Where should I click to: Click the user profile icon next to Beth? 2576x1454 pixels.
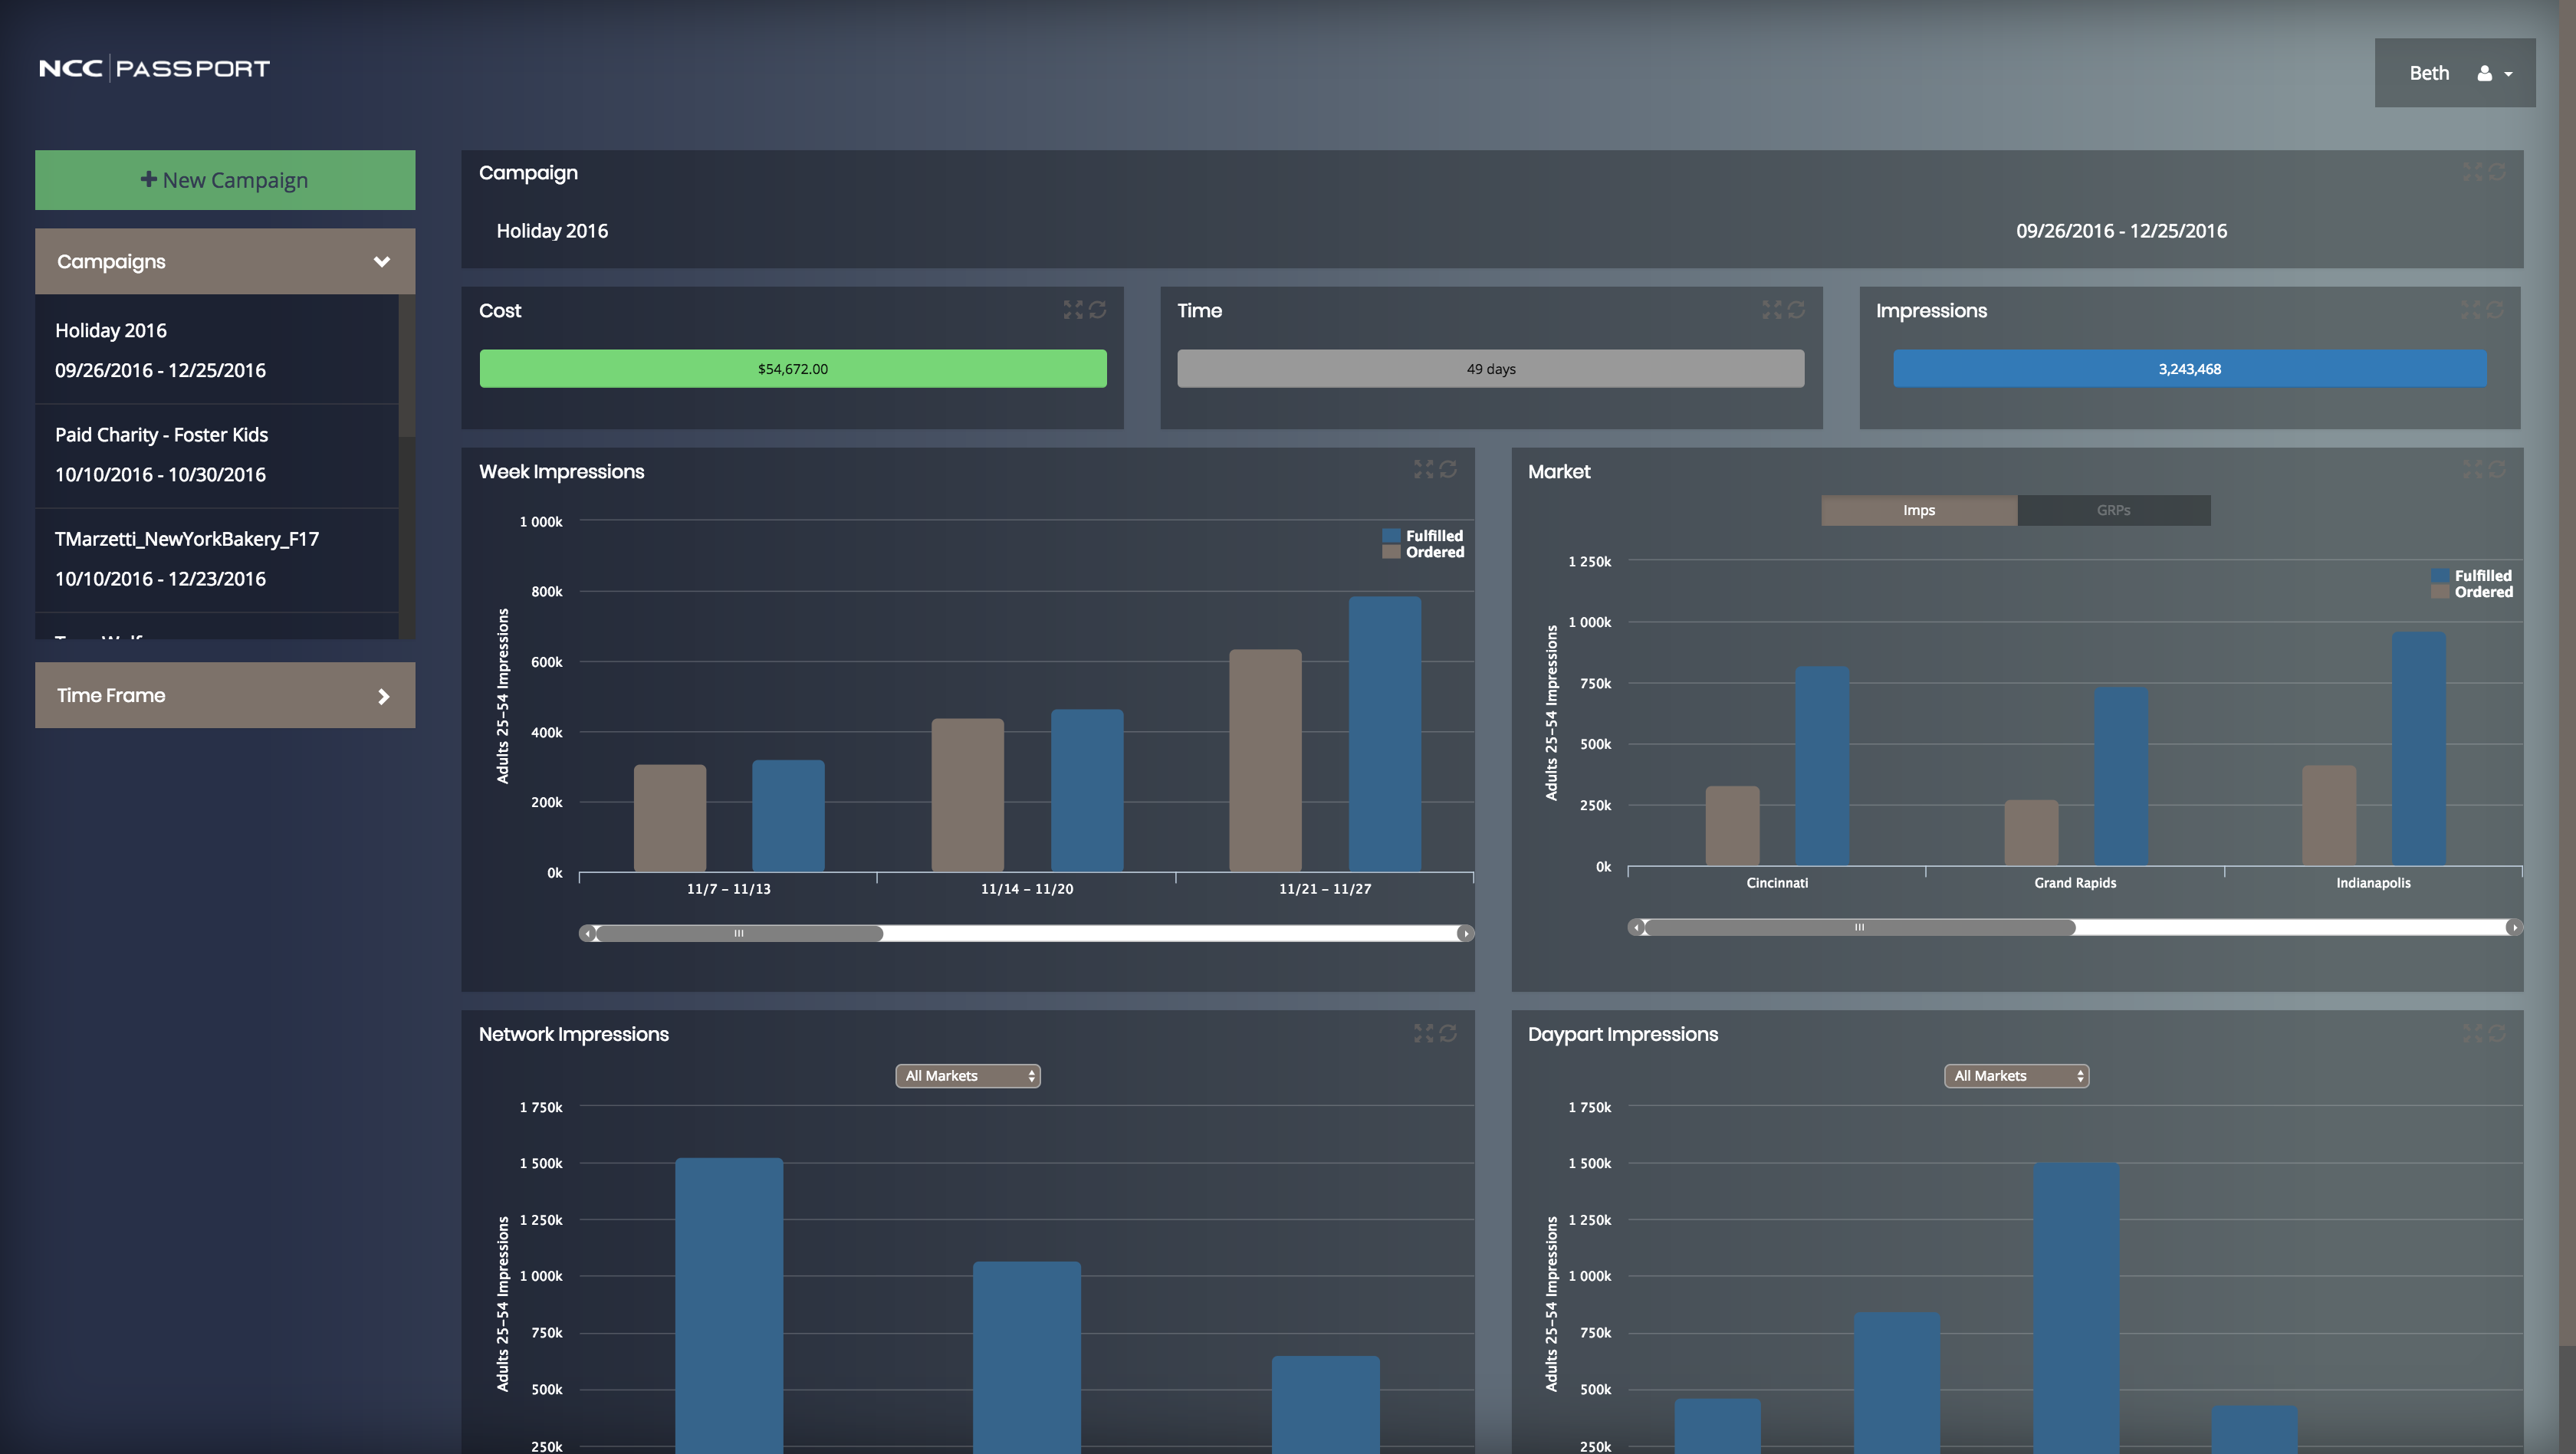coord(2484,73)
